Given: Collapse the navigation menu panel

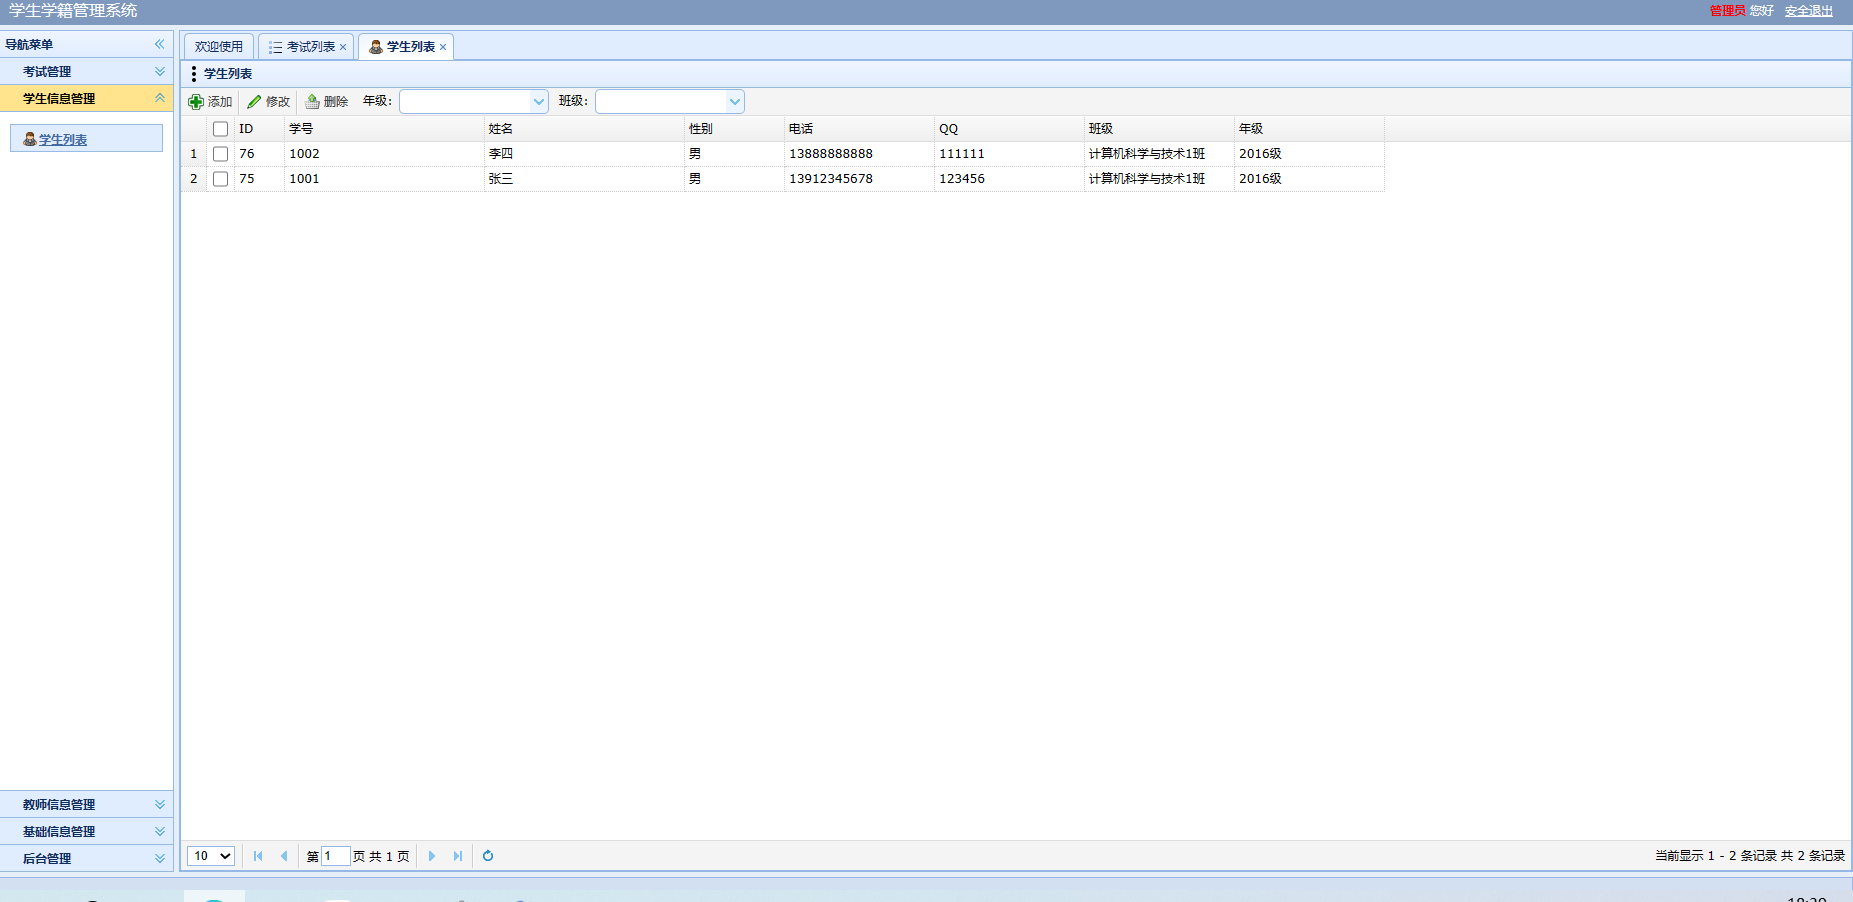Looking at the screenshot, I should [159, 44].
